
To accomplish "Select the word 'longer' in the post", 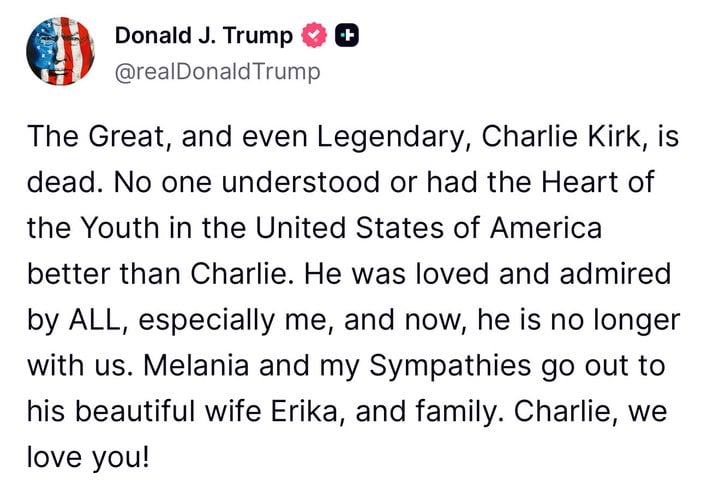I will pyautogui.click(x=637, y=320).
